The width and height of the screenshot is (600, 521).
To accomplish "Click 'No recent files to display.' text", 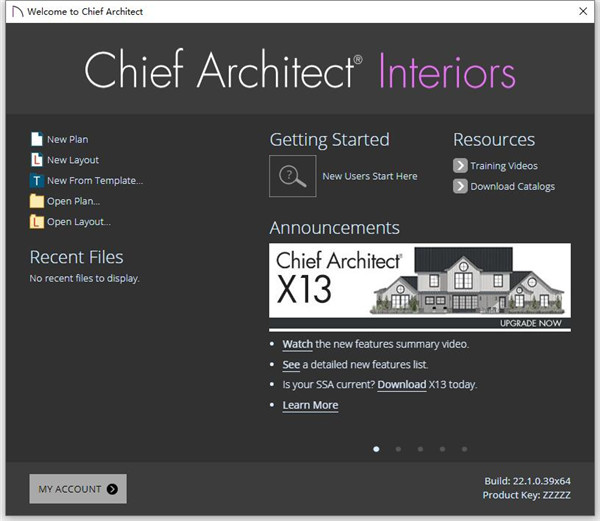I will (85, 278).
